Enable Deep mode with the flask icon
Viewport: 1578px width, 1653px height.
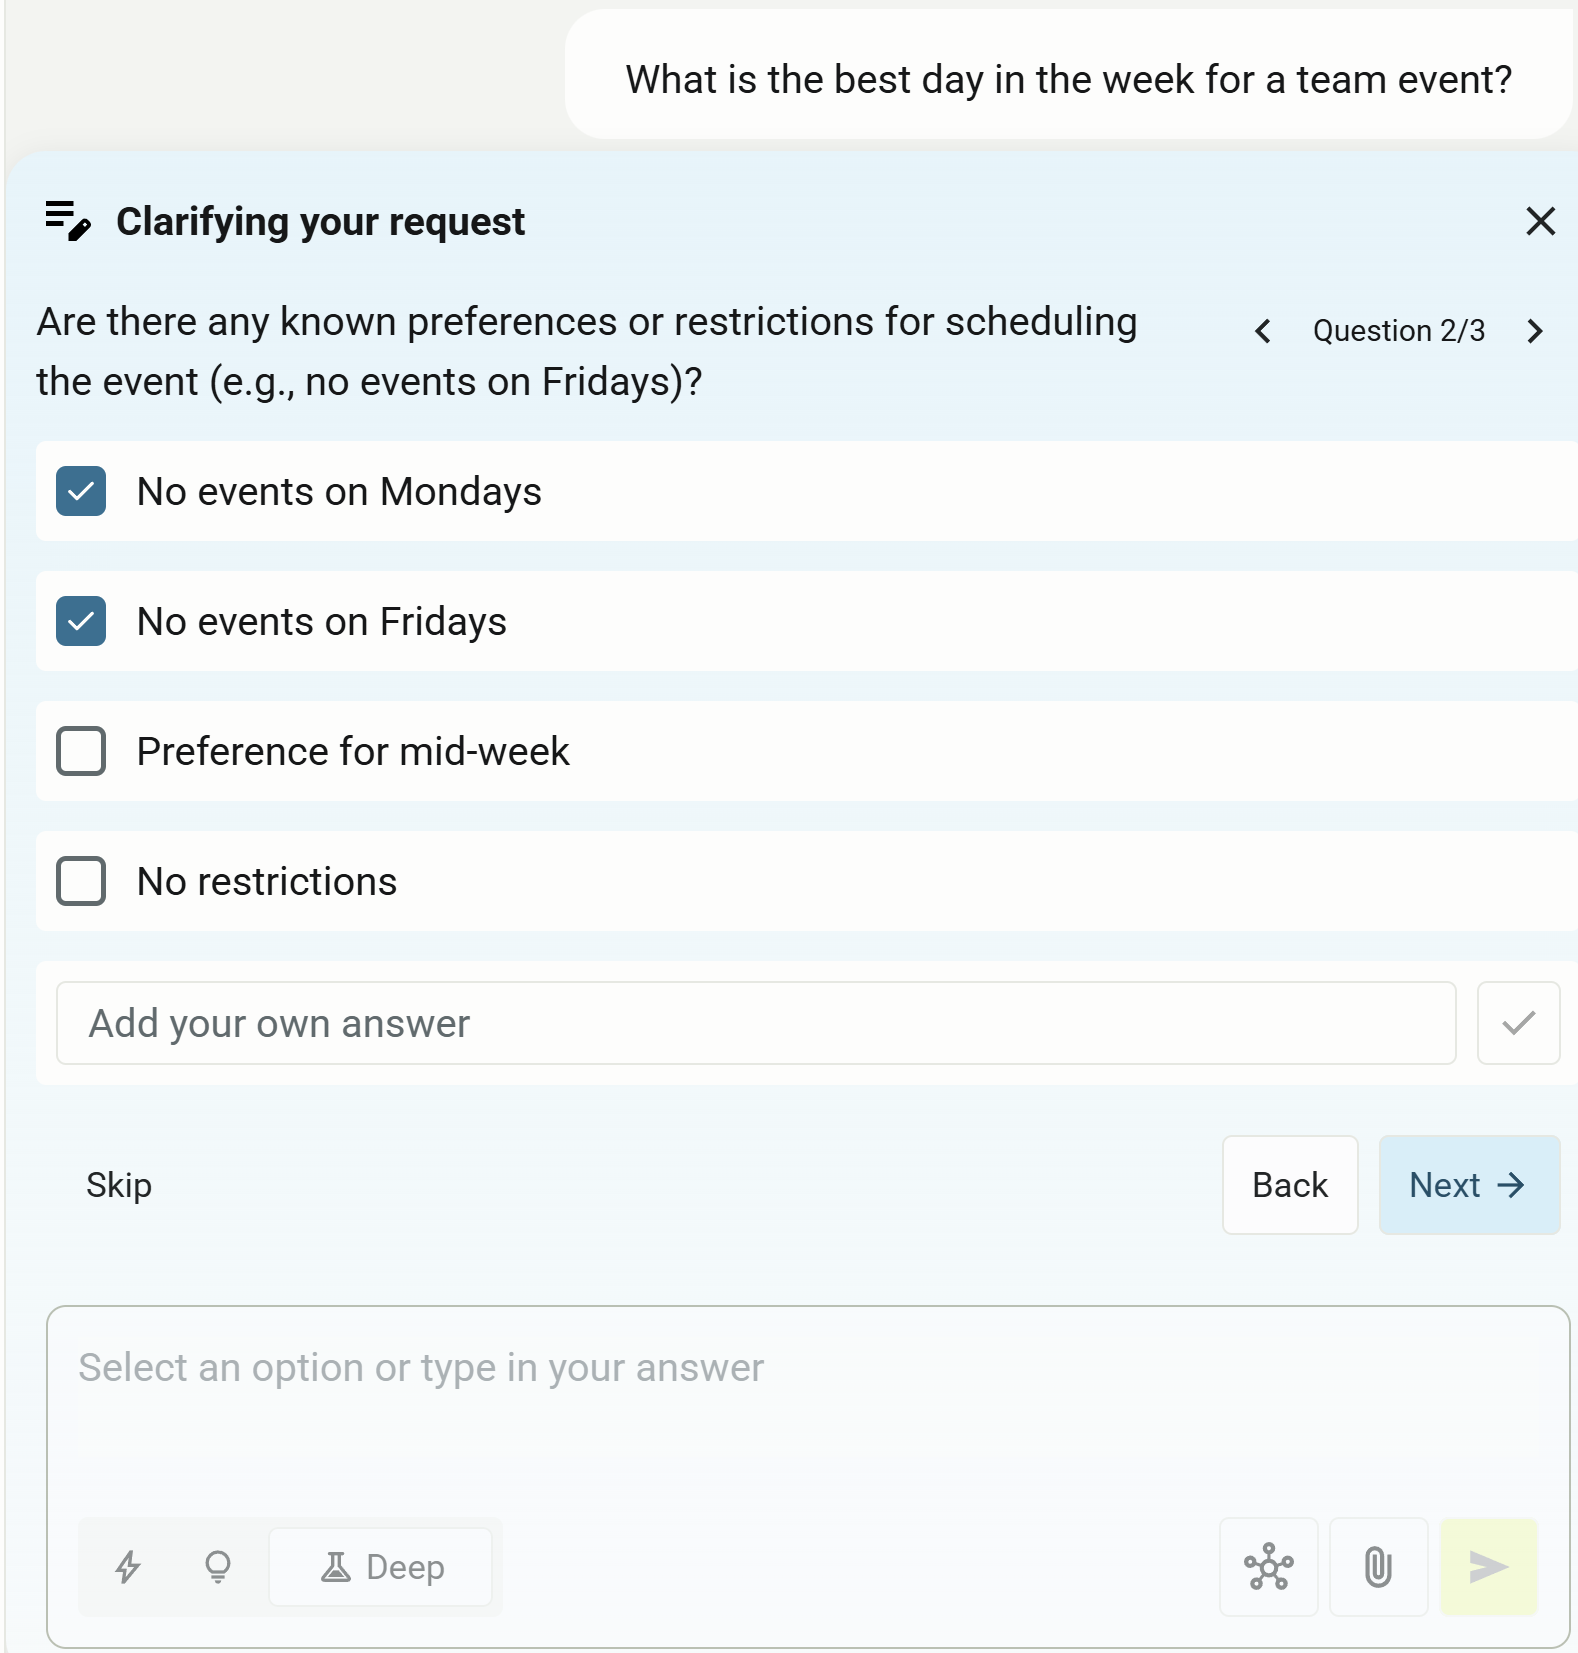[x=381, y=1567]
